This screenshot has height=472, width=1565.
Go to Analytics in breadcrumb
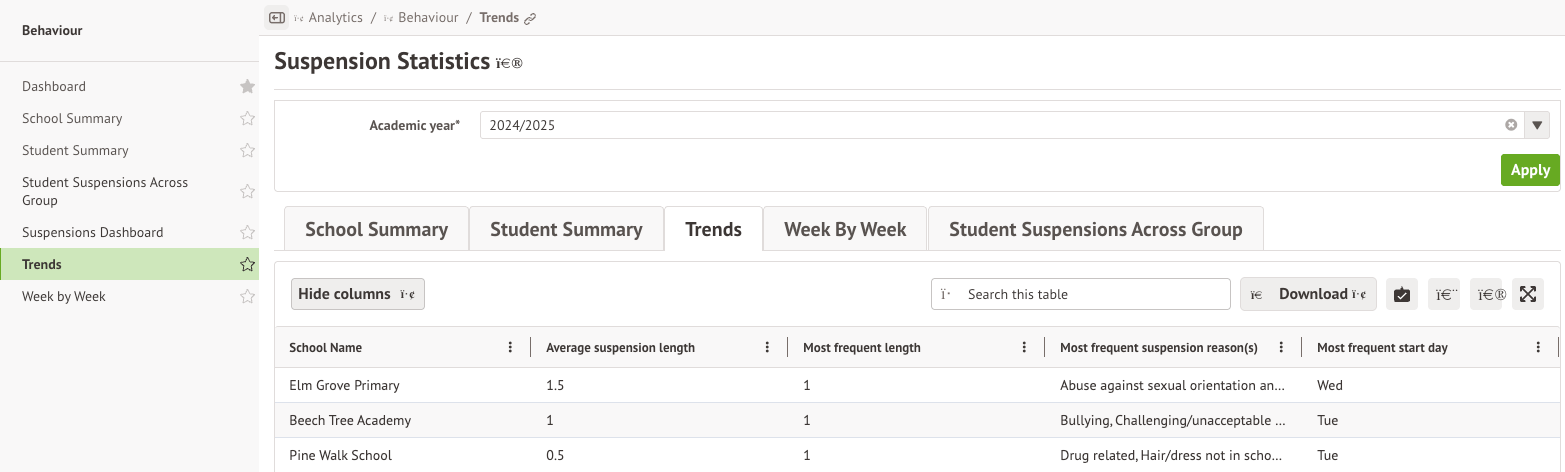(335, 18)
